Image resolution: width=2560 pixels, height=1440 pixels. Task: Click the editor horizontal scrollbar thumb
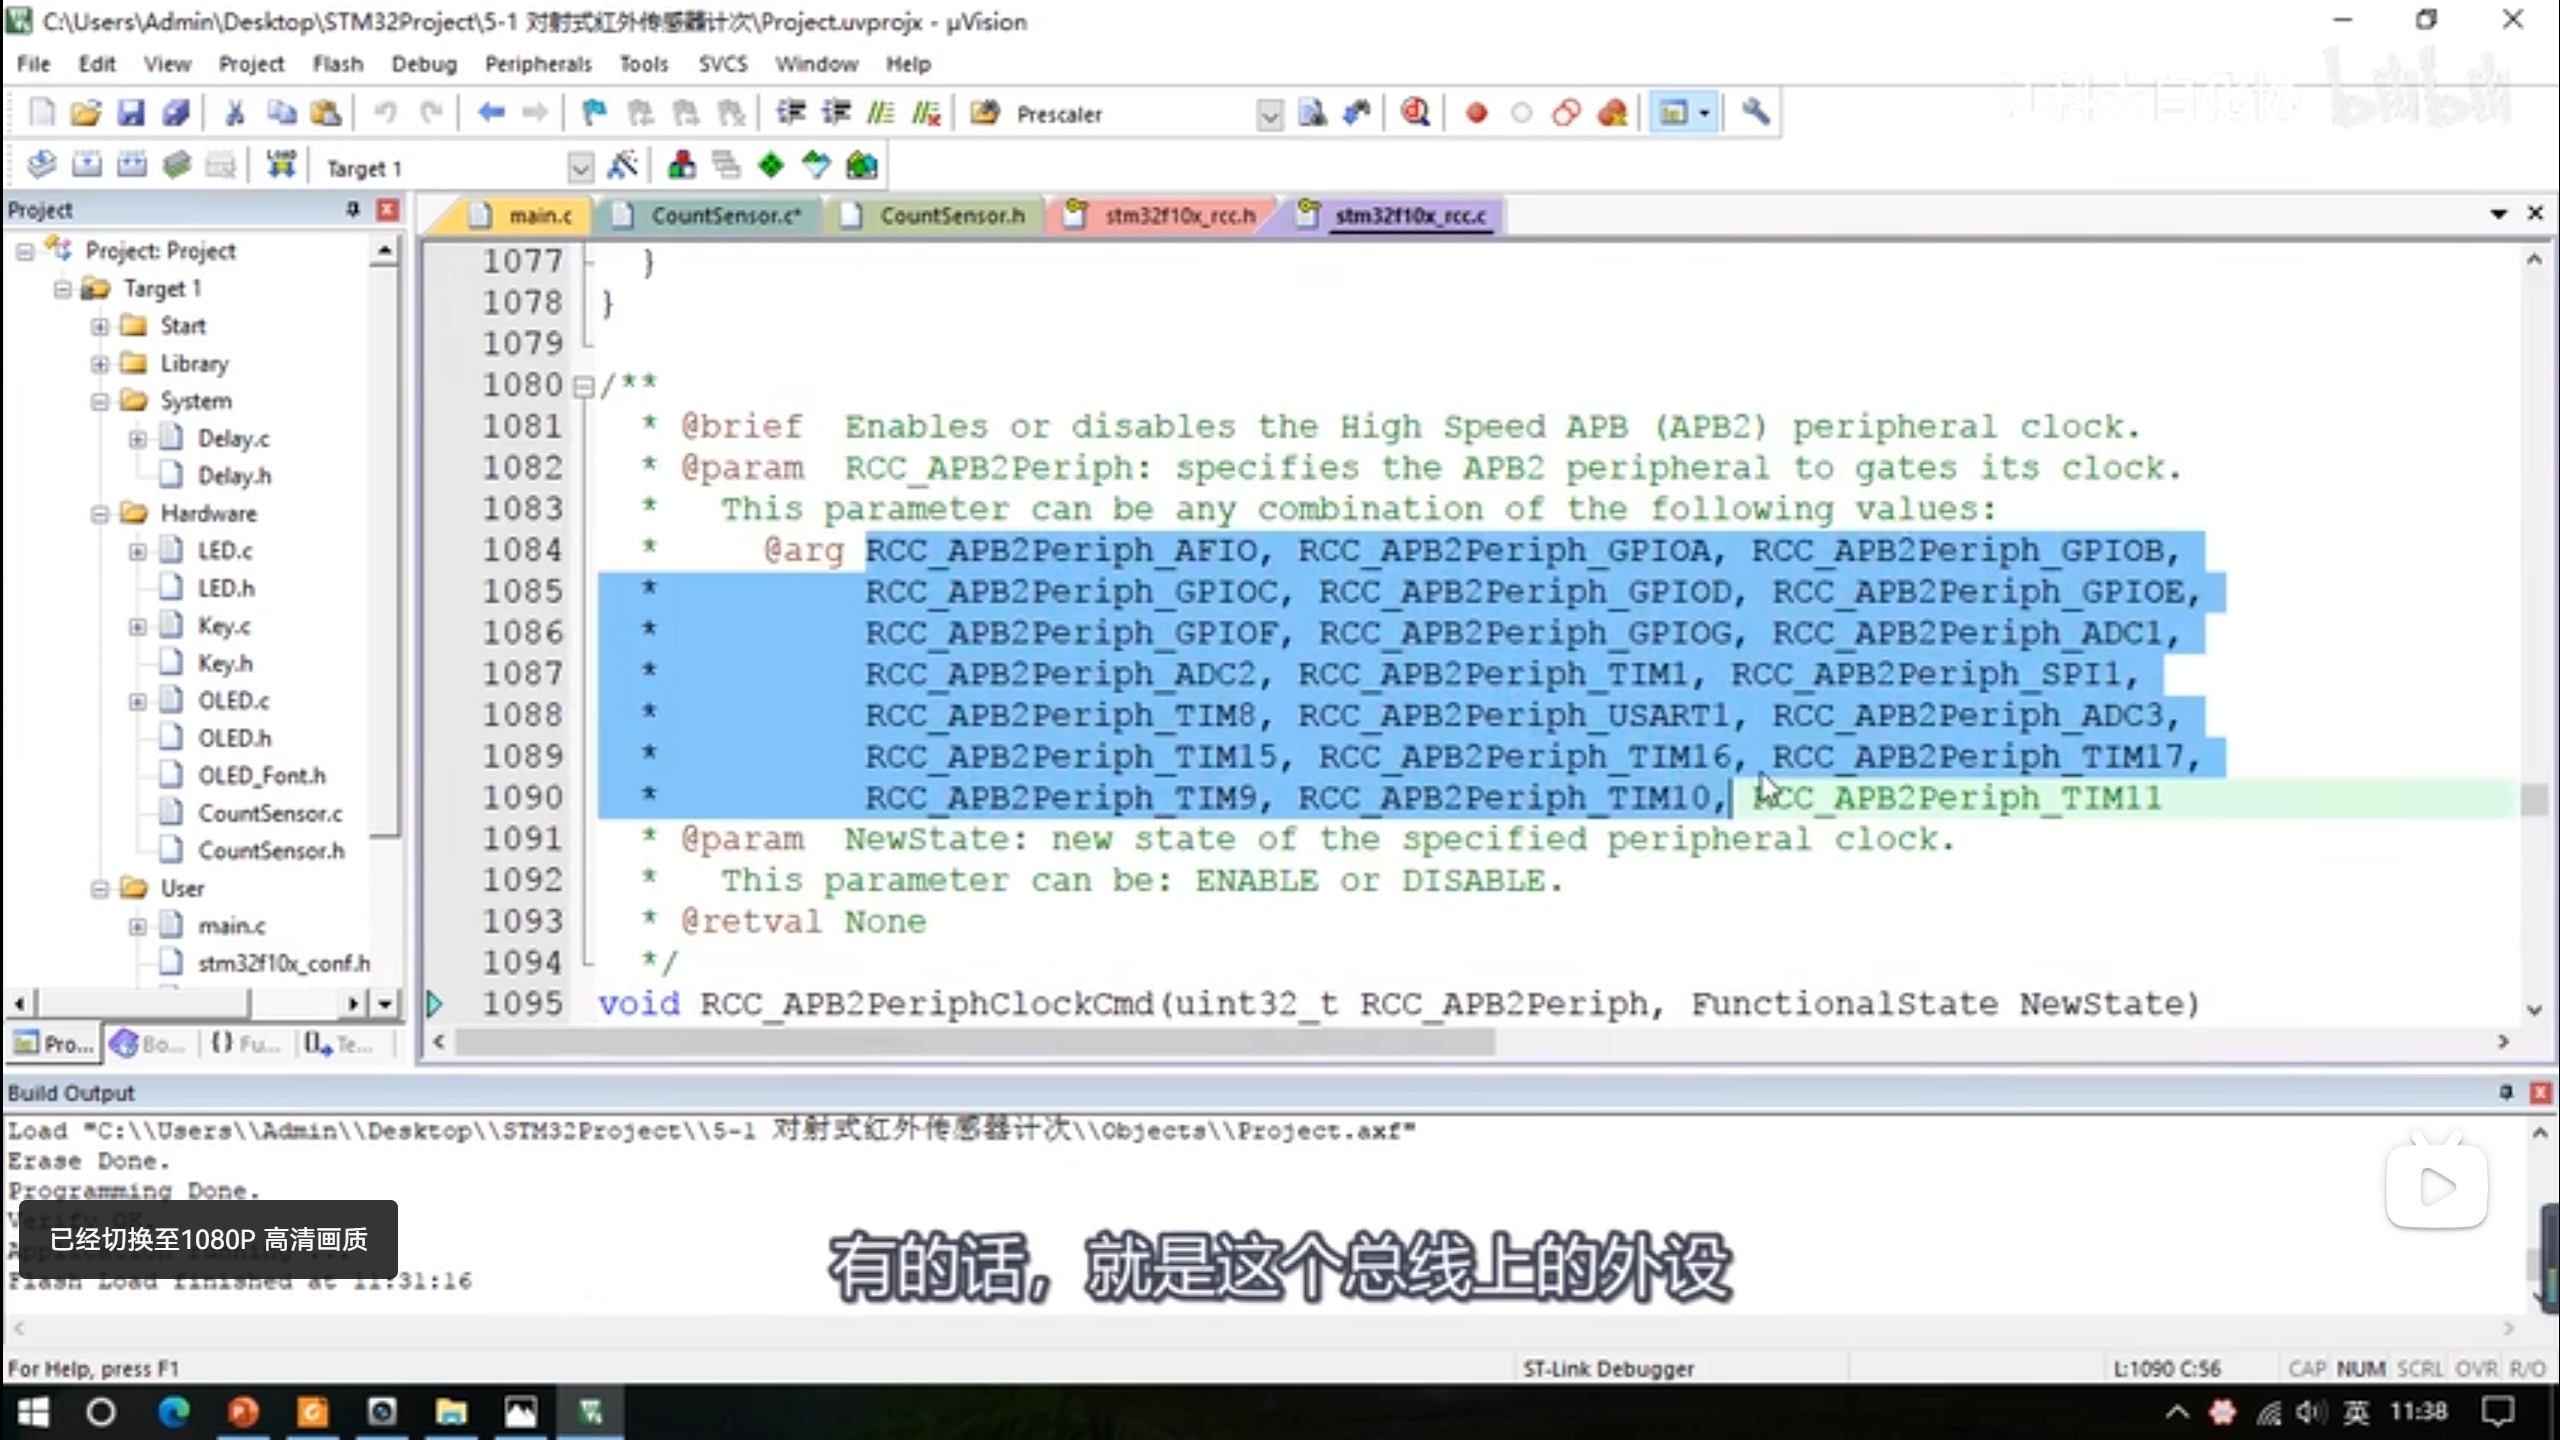click(x=975, y=1042)
